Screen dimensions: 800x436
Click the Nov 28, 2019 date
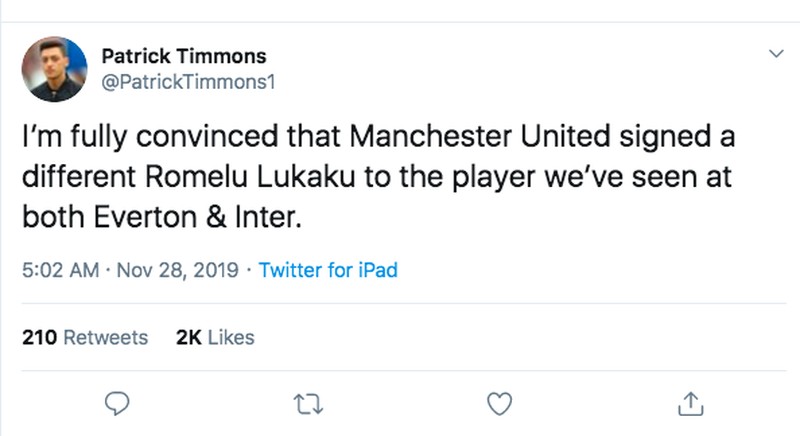click(177, 270)
